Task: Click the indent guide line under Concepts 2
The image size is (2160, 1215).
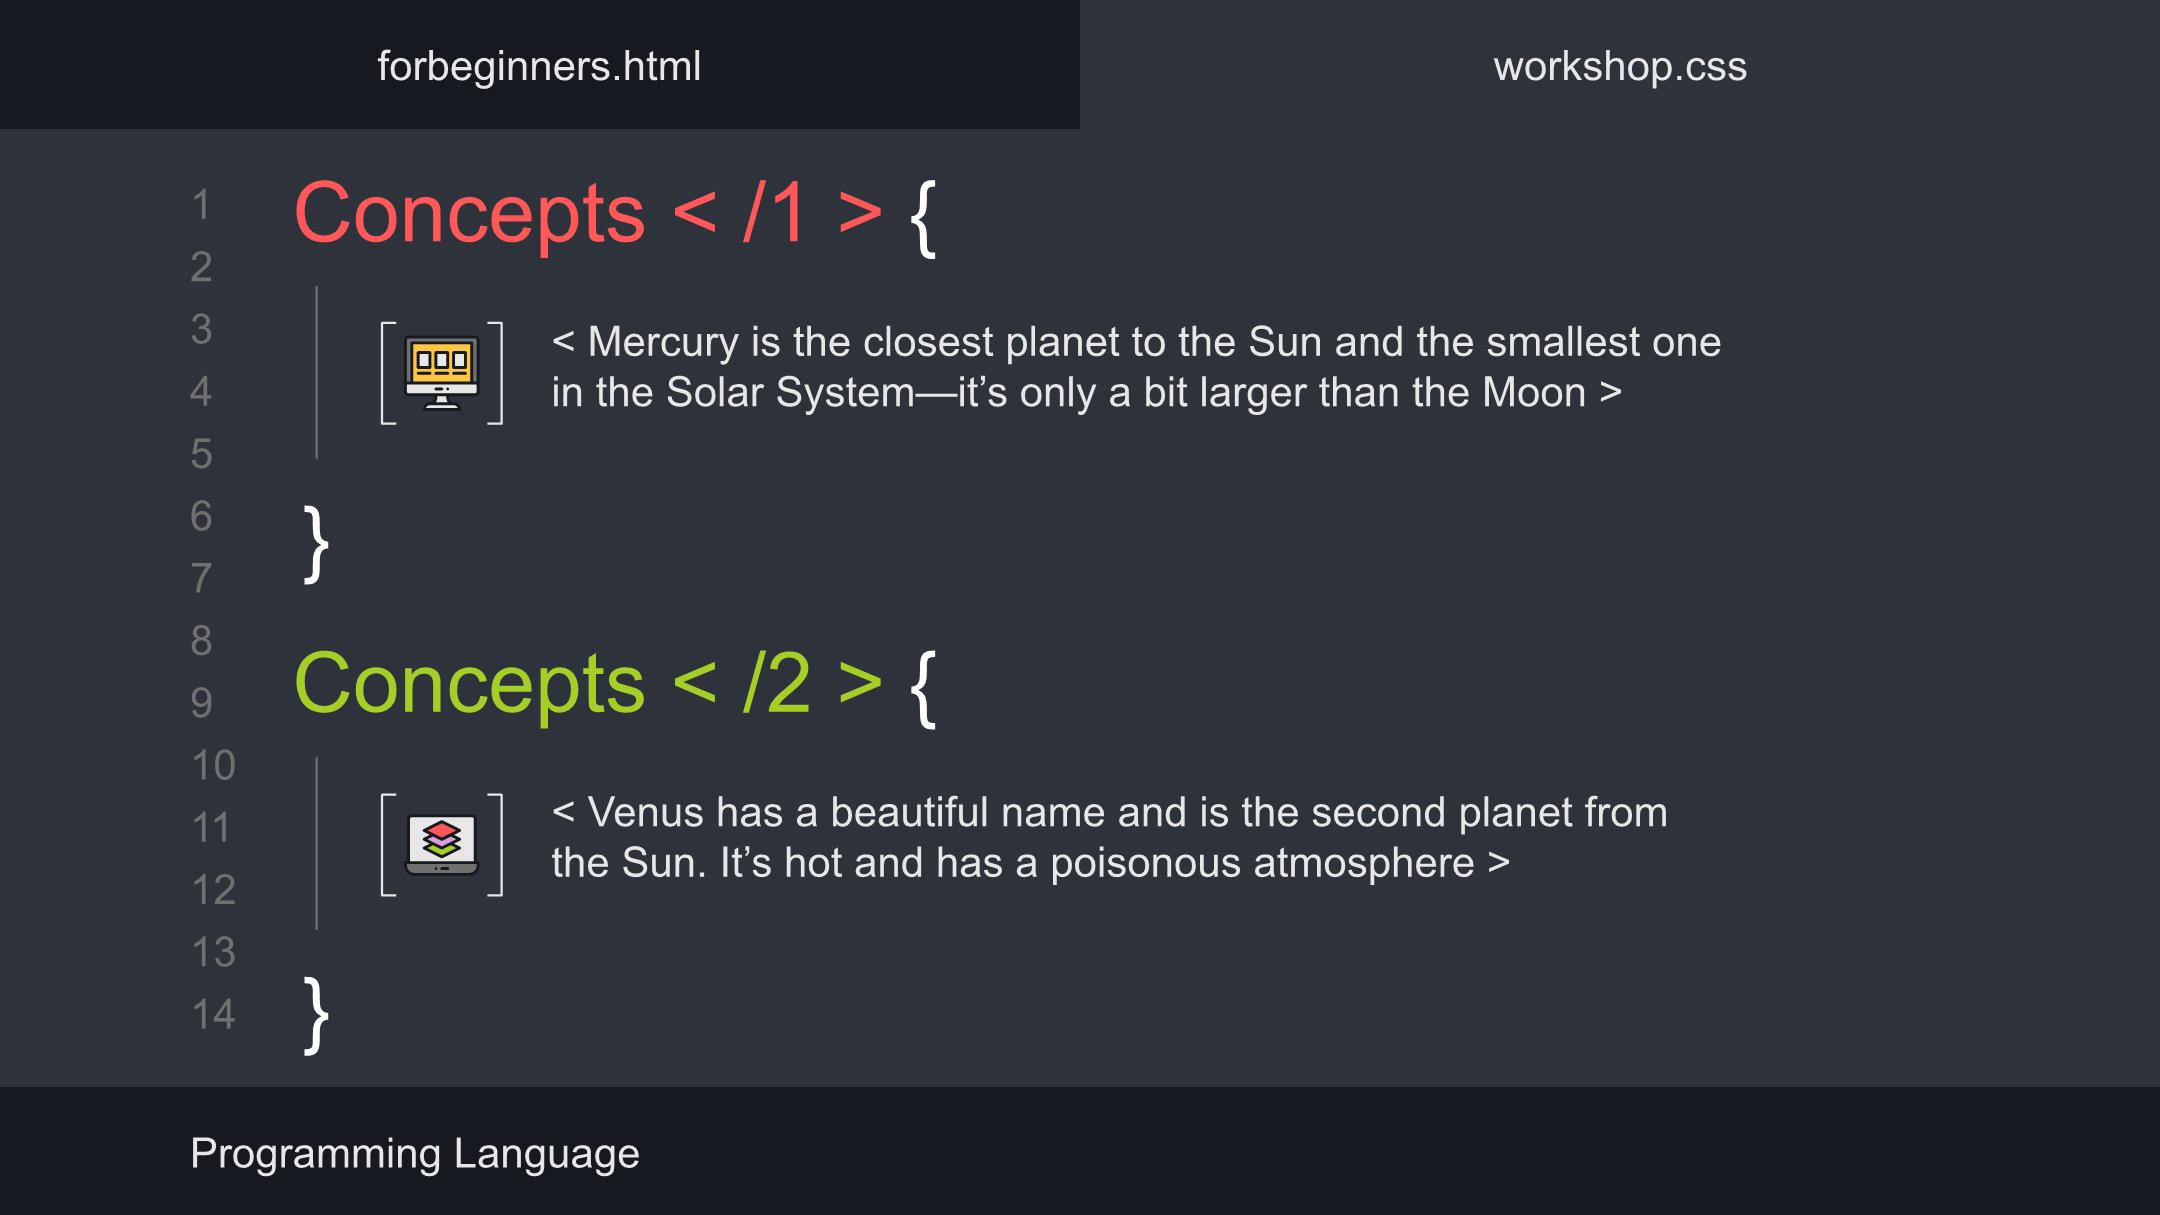Action: (317, 844)
